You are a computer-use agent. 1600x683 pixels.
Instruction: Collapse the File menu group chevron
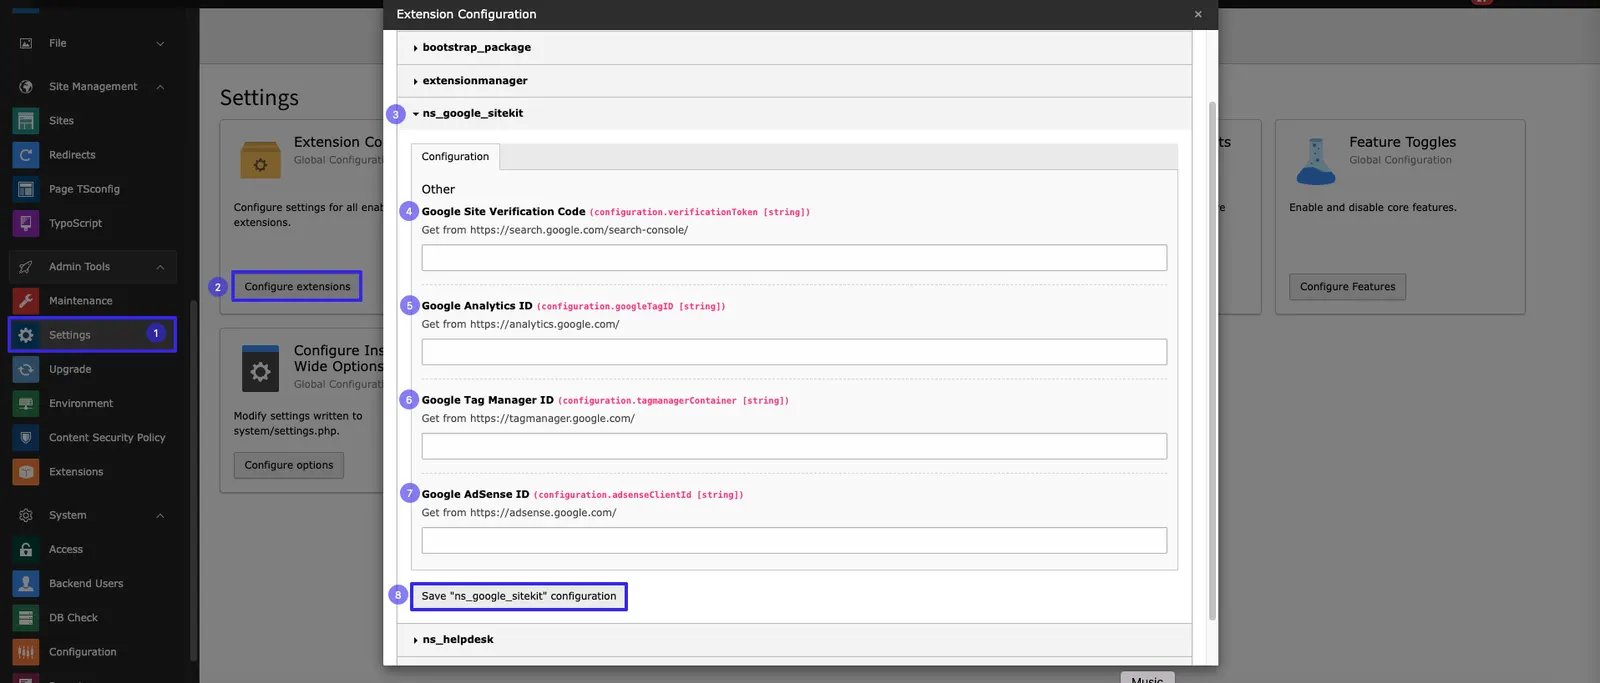point(160,43)
